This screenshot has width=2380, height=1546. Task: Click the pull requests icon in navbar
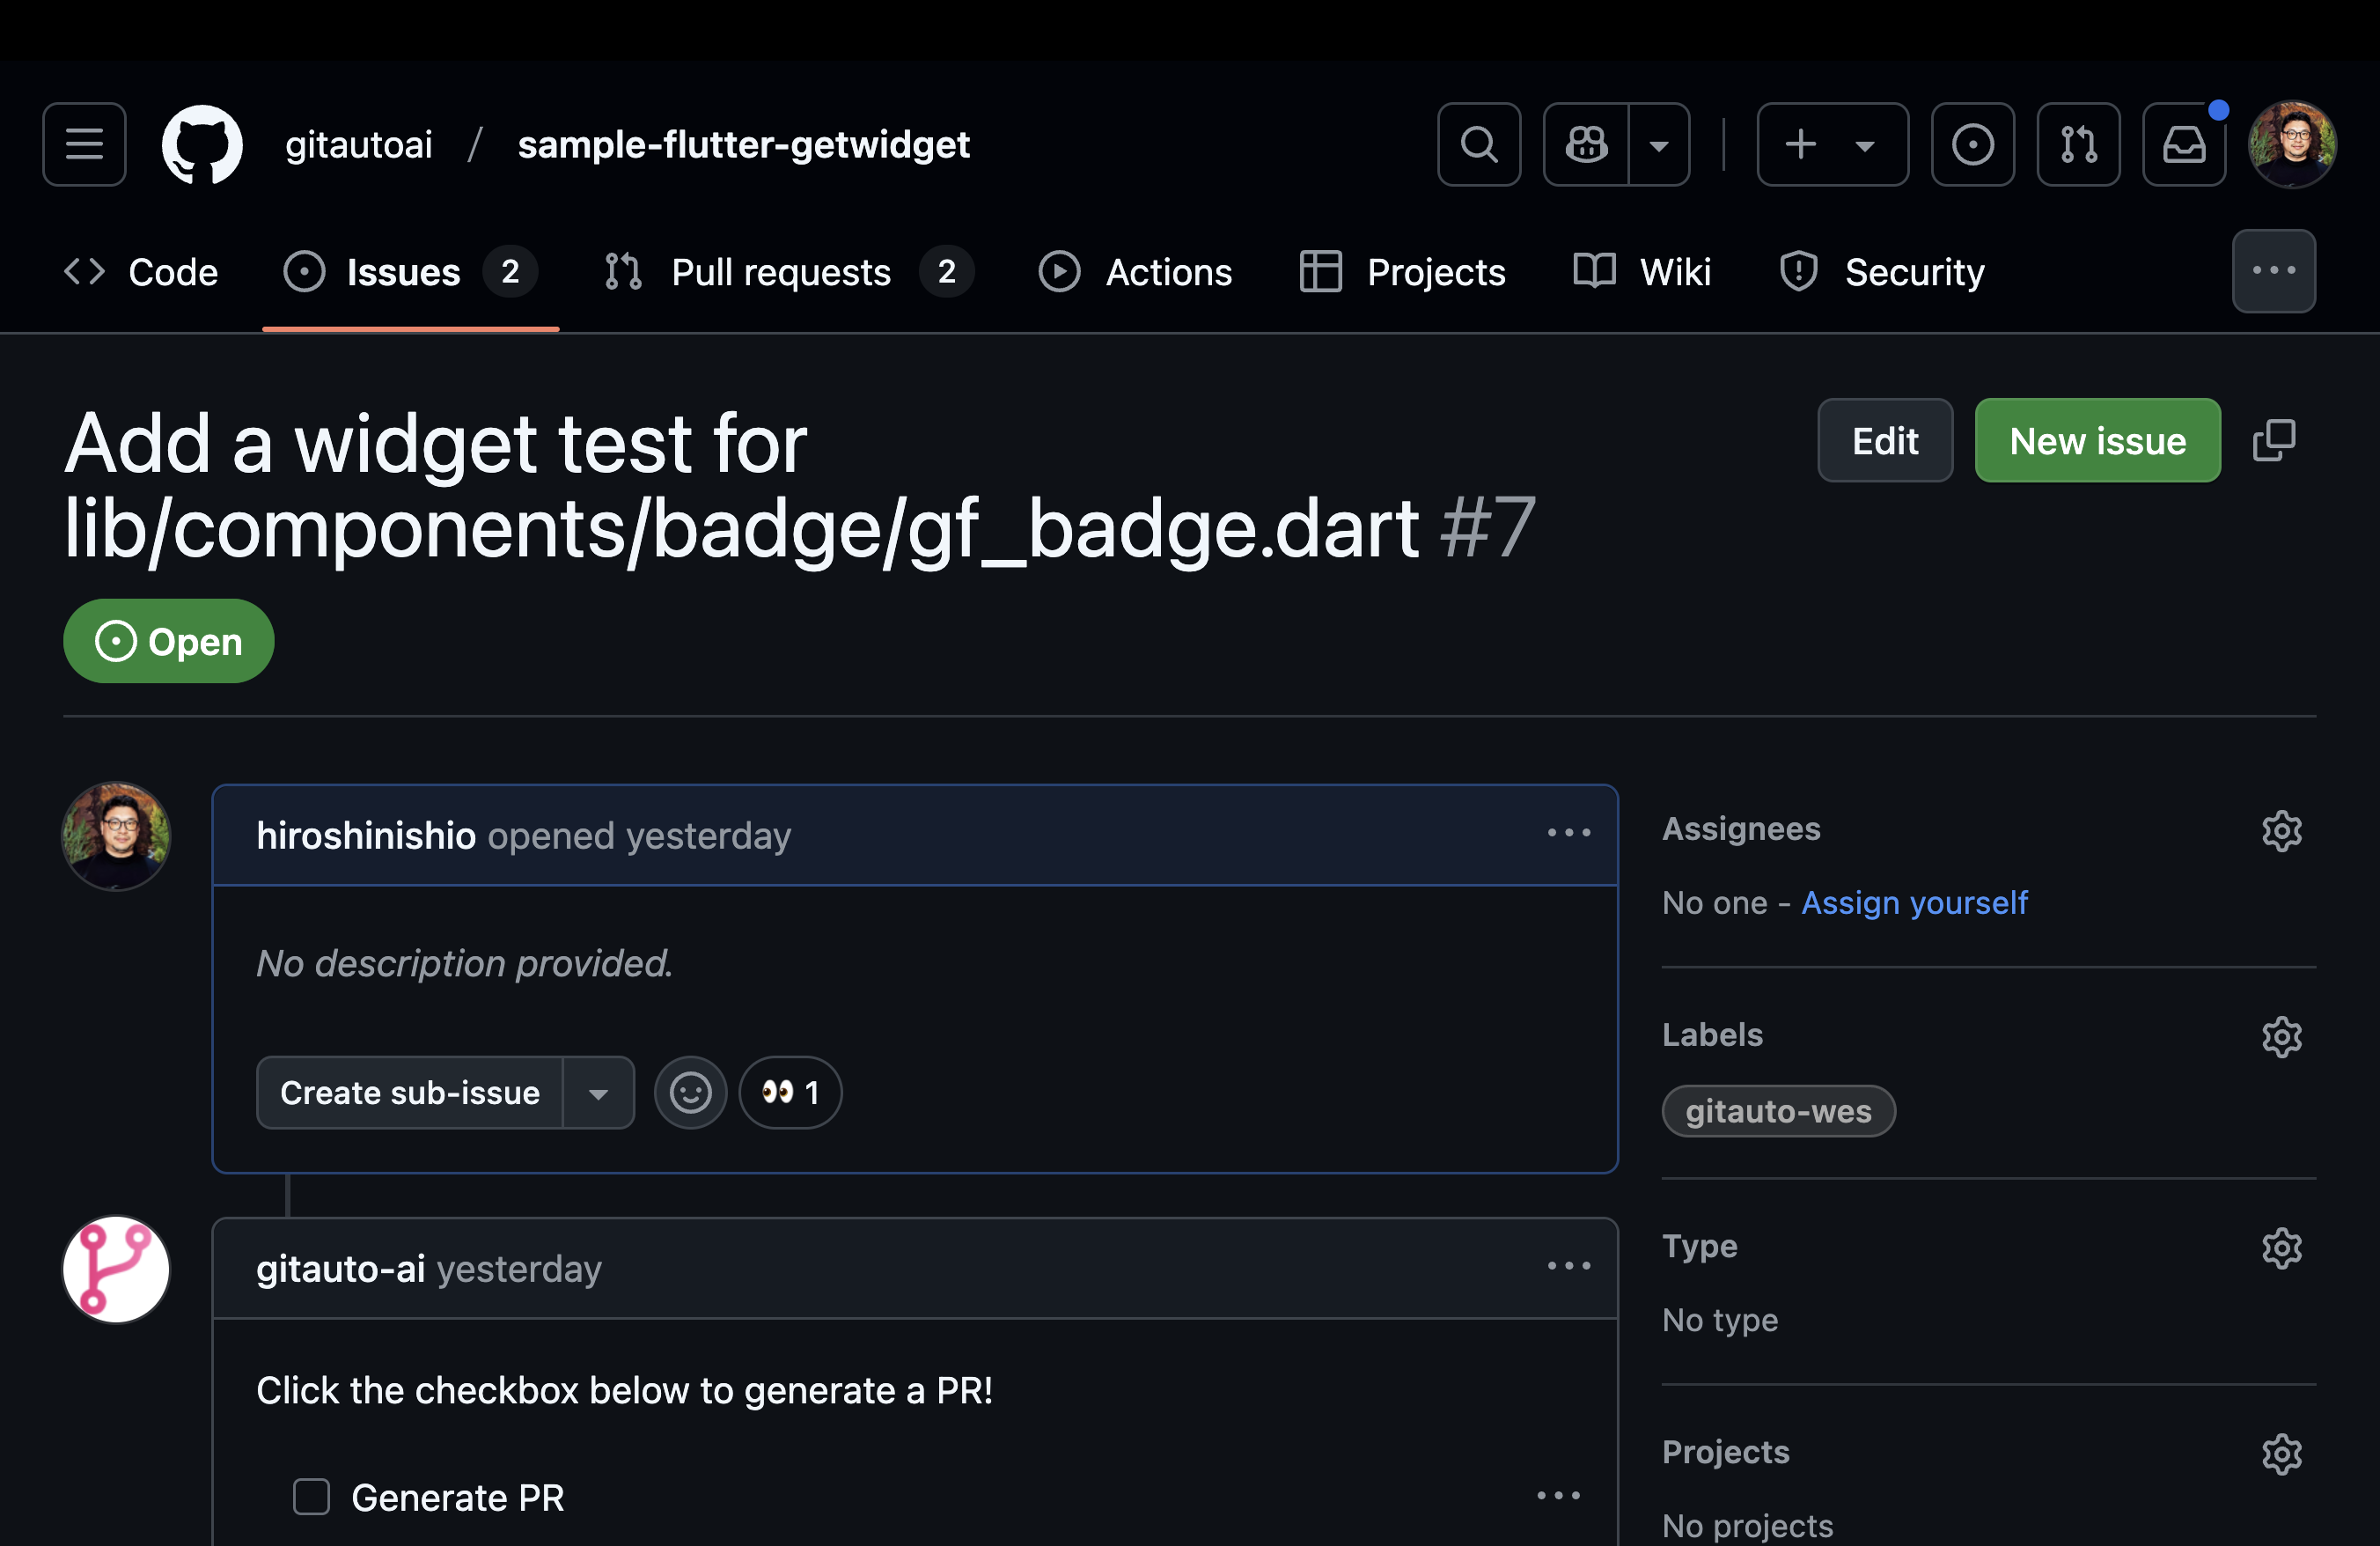(2076, 144)
